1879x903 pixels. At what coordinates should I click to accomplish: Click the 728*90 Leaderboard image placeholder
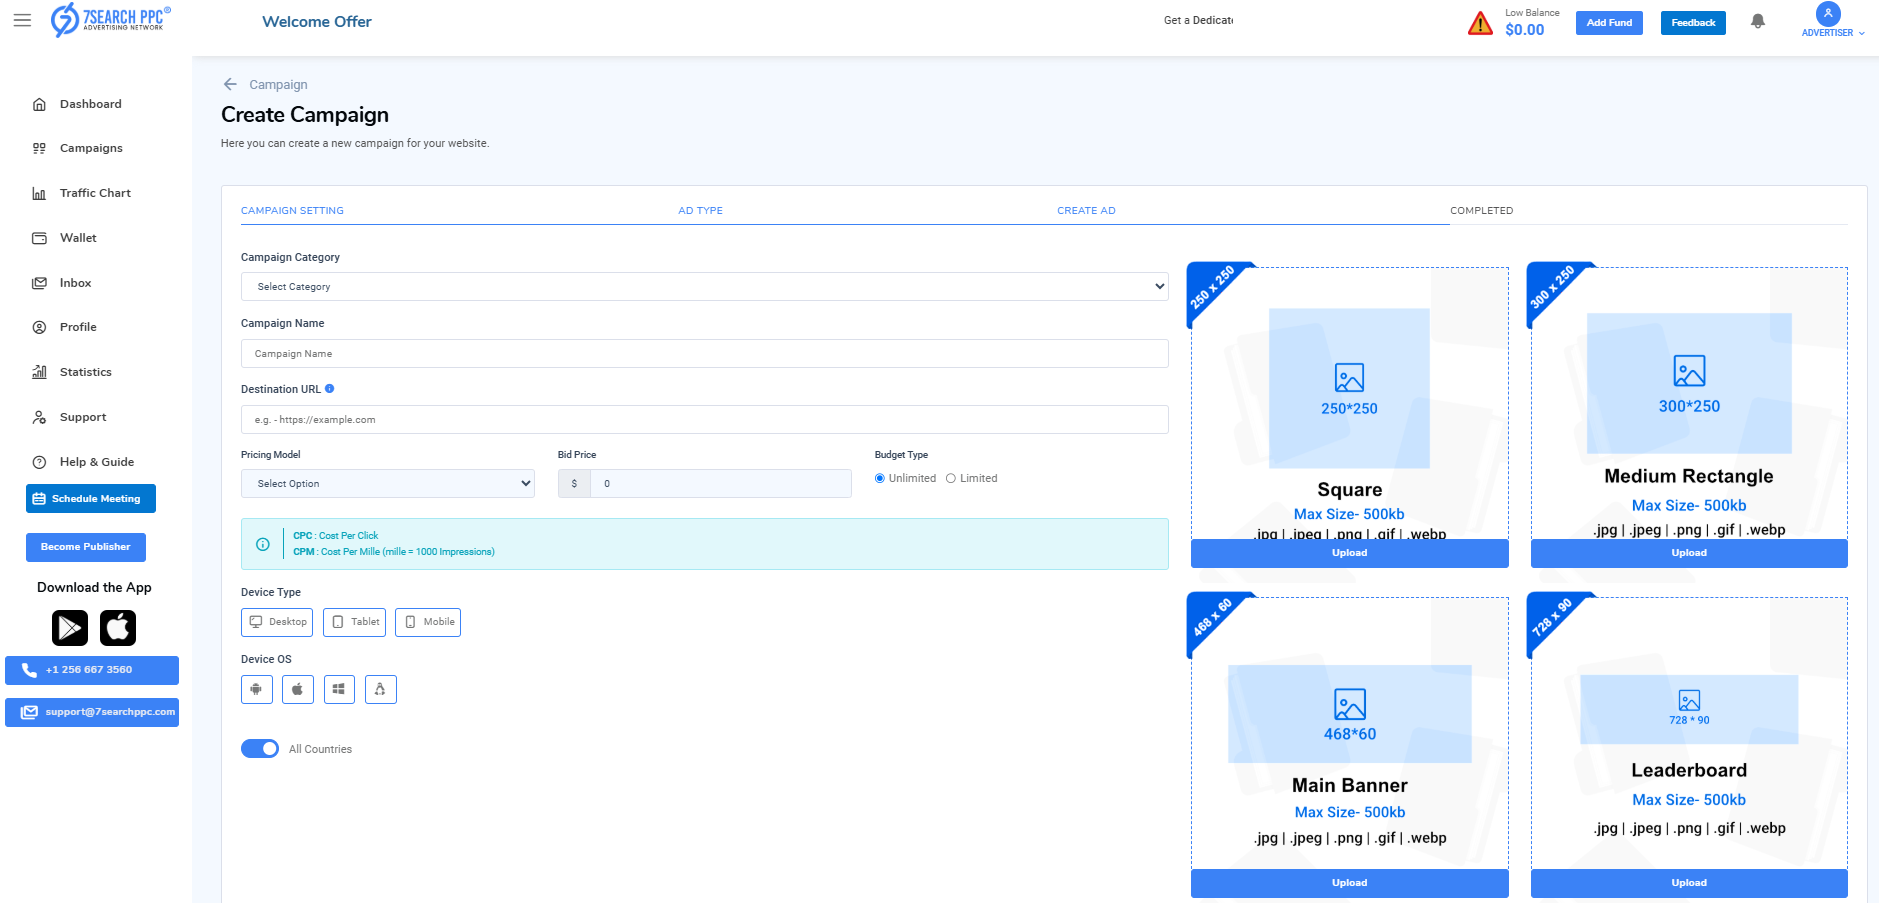[x=1689, y=709]
